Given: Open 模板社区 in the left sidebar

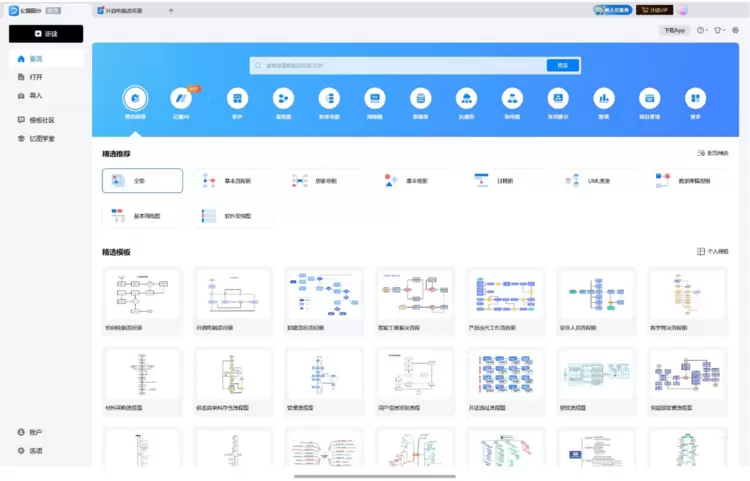Looking at the screenshot, I should click(x=42, y=119).
